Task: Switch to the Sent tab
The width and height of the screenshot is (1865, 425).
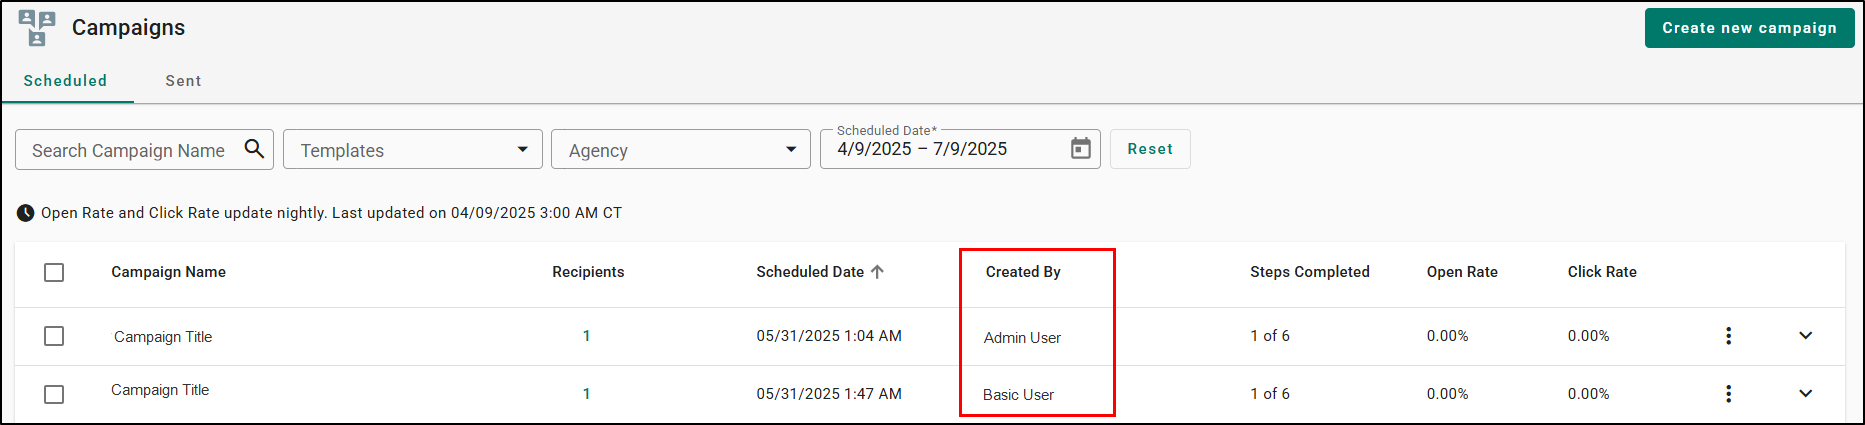Action: [183, 81]
